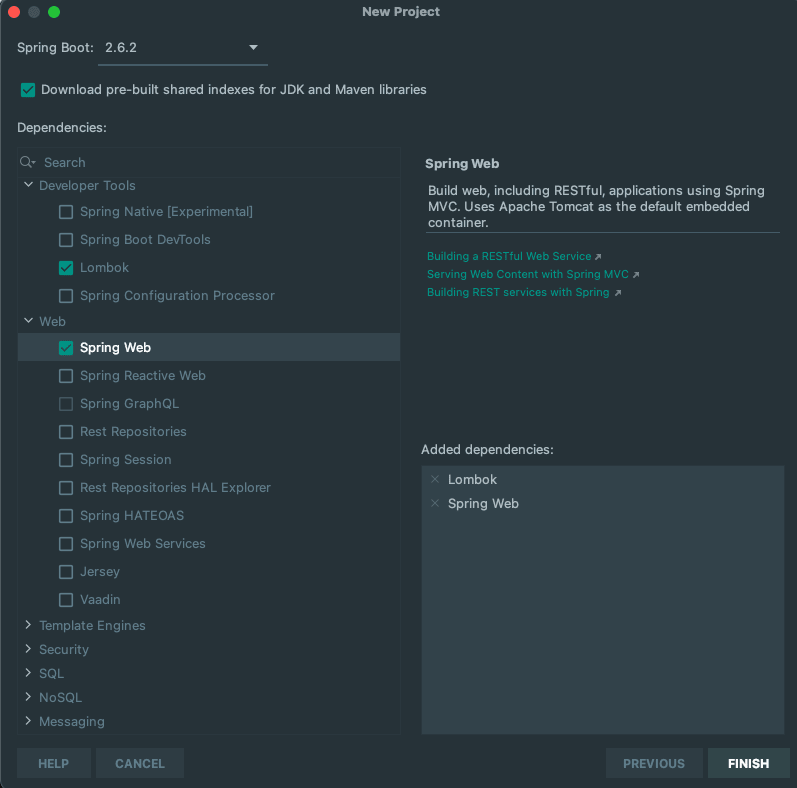Enable the Jersey dependency
This screenshot has height=788, width=797.
(66, 571)
